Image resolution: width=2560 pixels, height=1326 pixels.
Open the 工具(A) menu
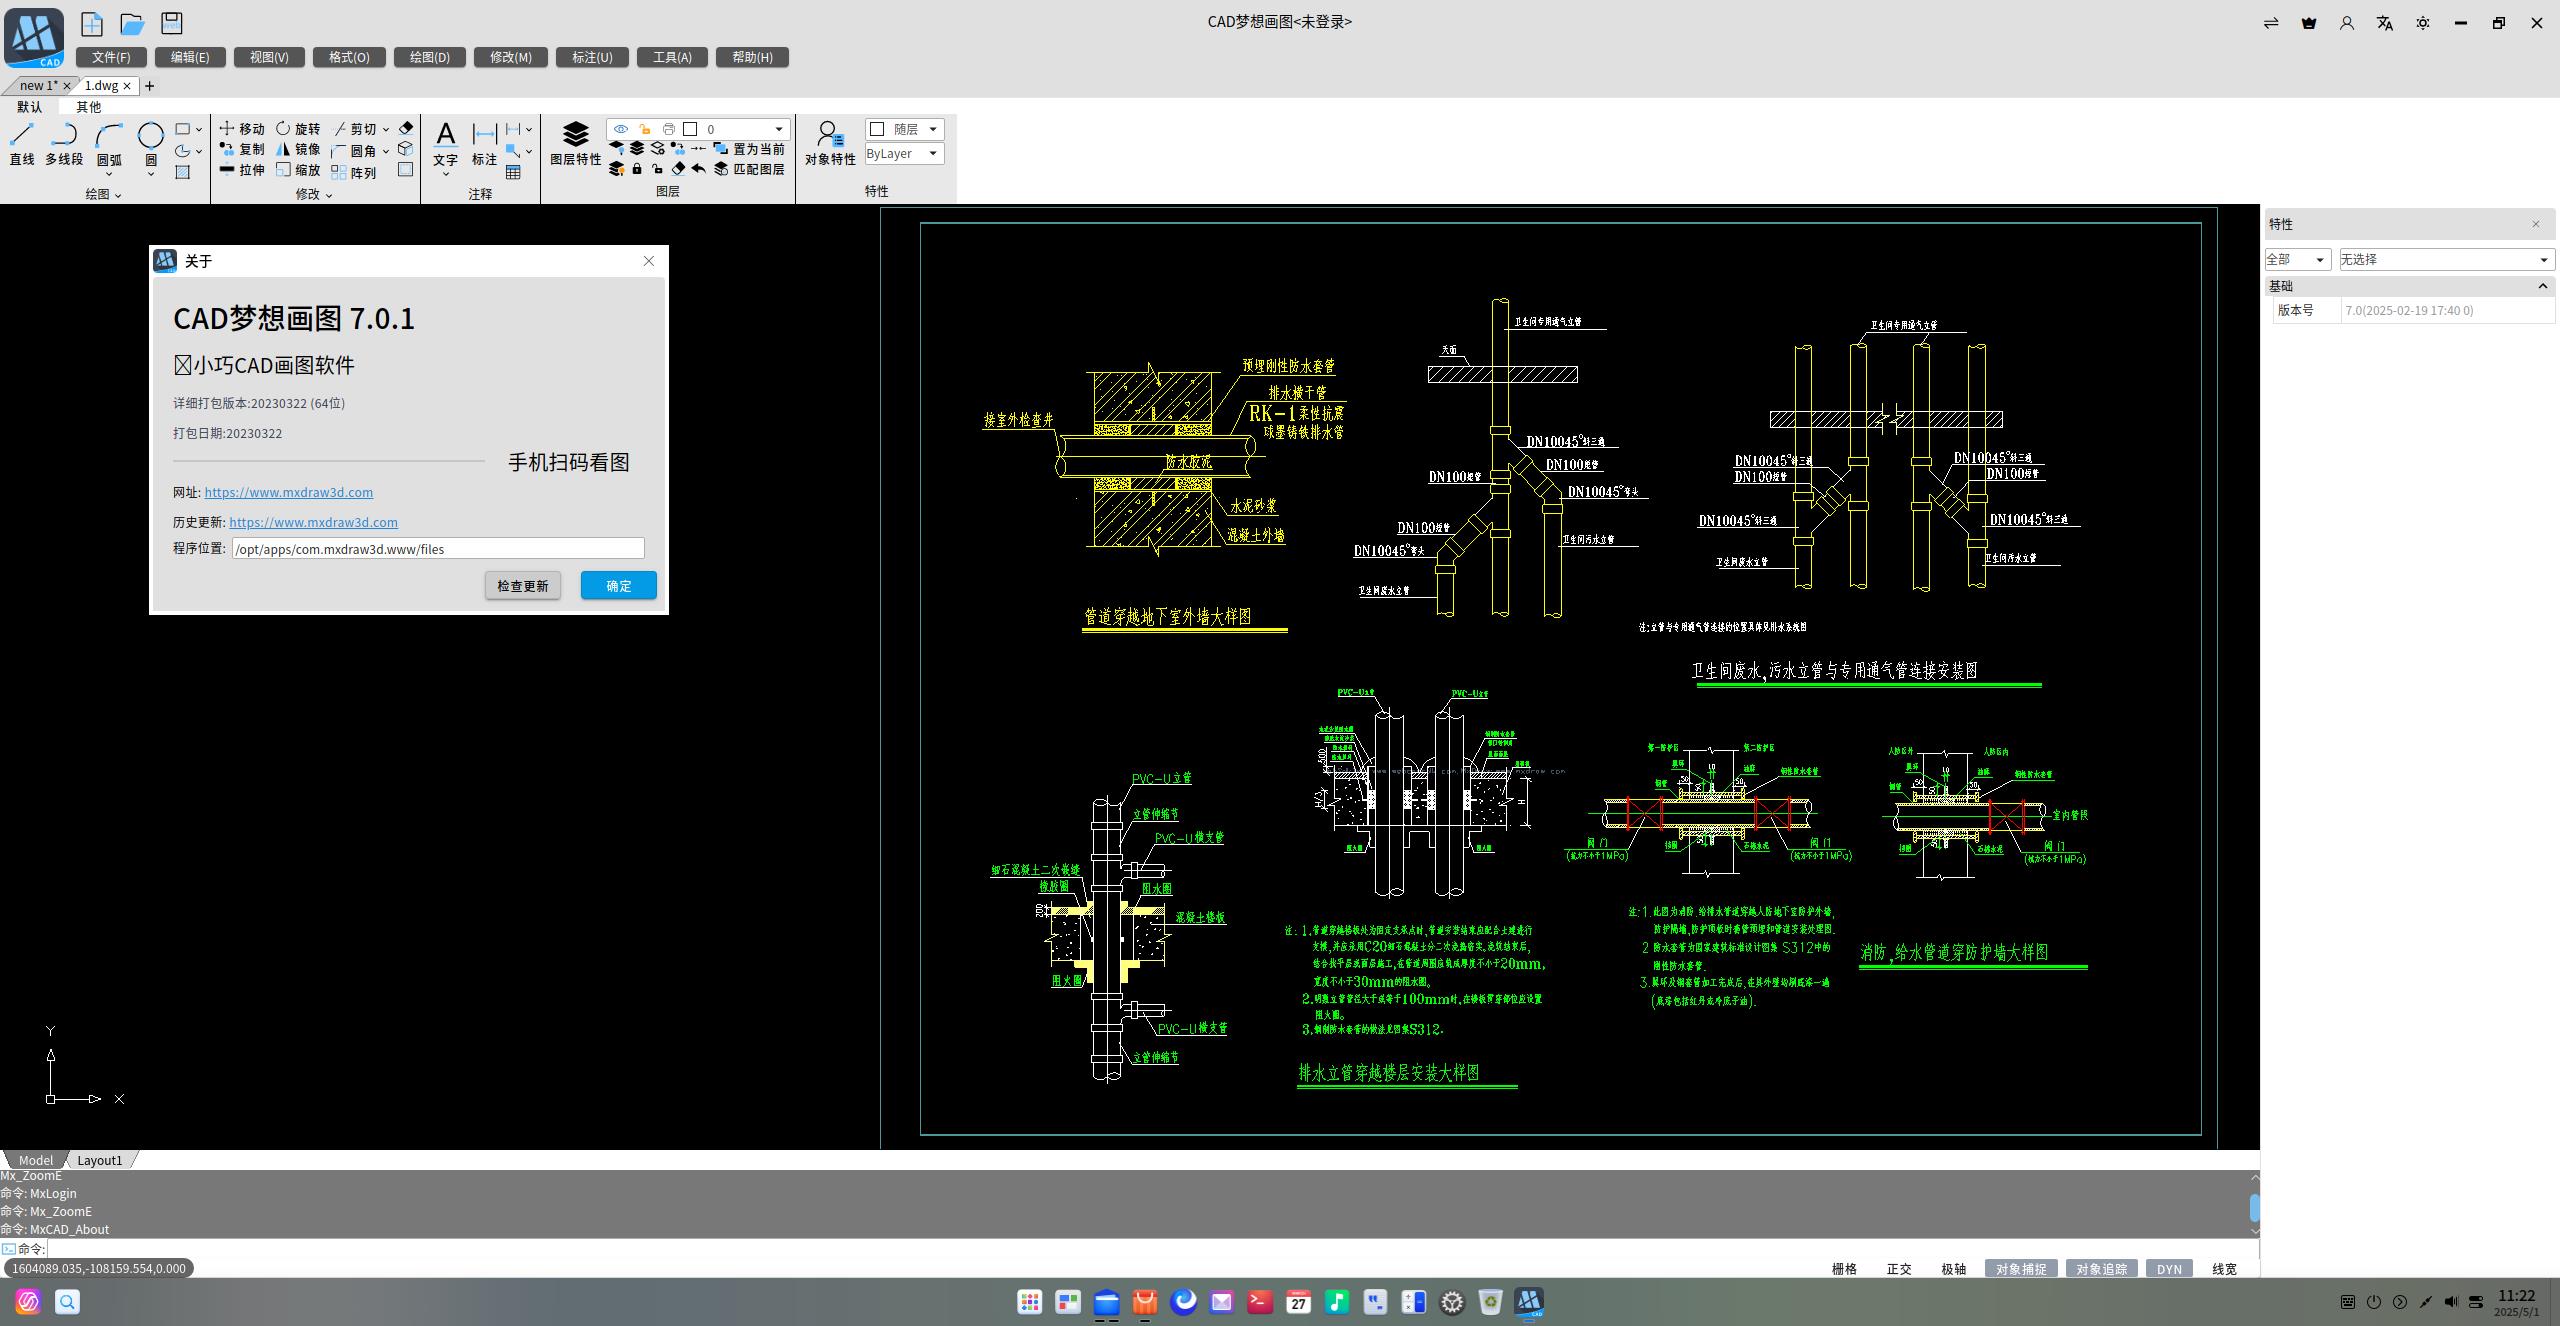tap(672, 57)
